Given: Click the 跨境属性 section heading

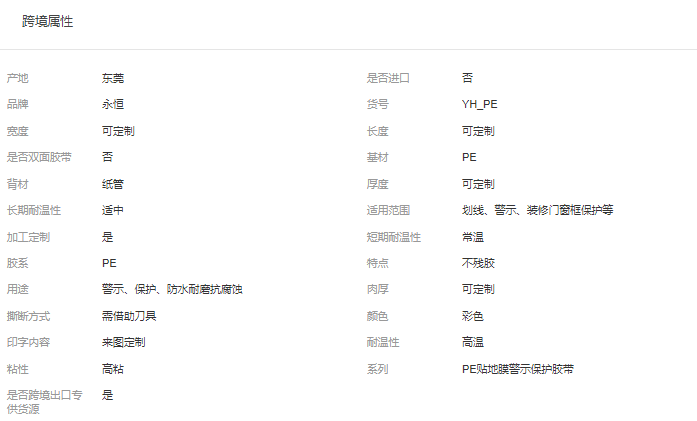Looking at the screenshot, I should coord(47,21).
